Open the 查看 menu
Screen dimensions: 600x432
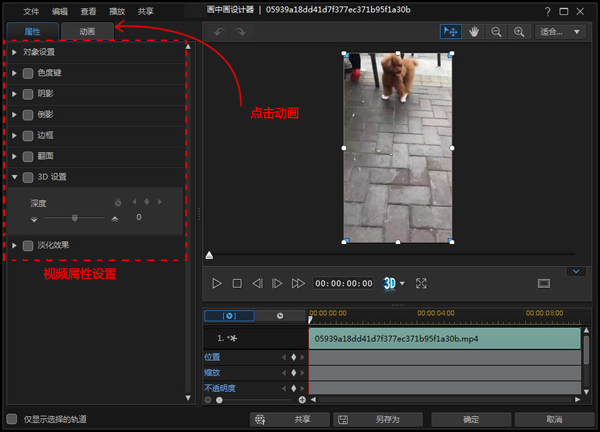[x=88, y=11]
